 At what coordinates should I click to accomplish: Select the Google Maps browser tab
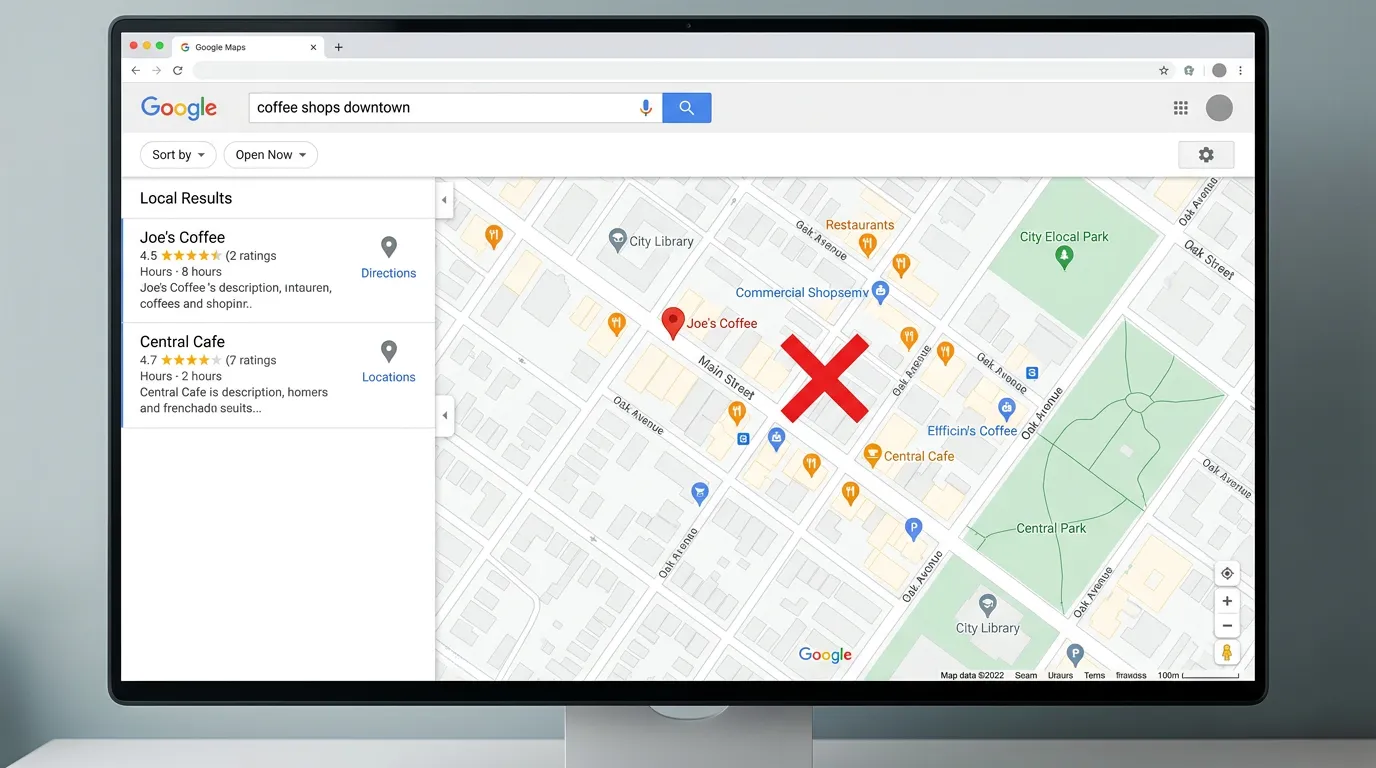point(247,47)
